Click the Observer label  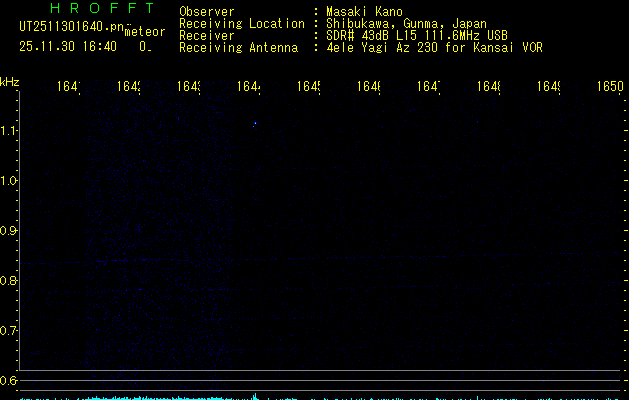[207, 11]
